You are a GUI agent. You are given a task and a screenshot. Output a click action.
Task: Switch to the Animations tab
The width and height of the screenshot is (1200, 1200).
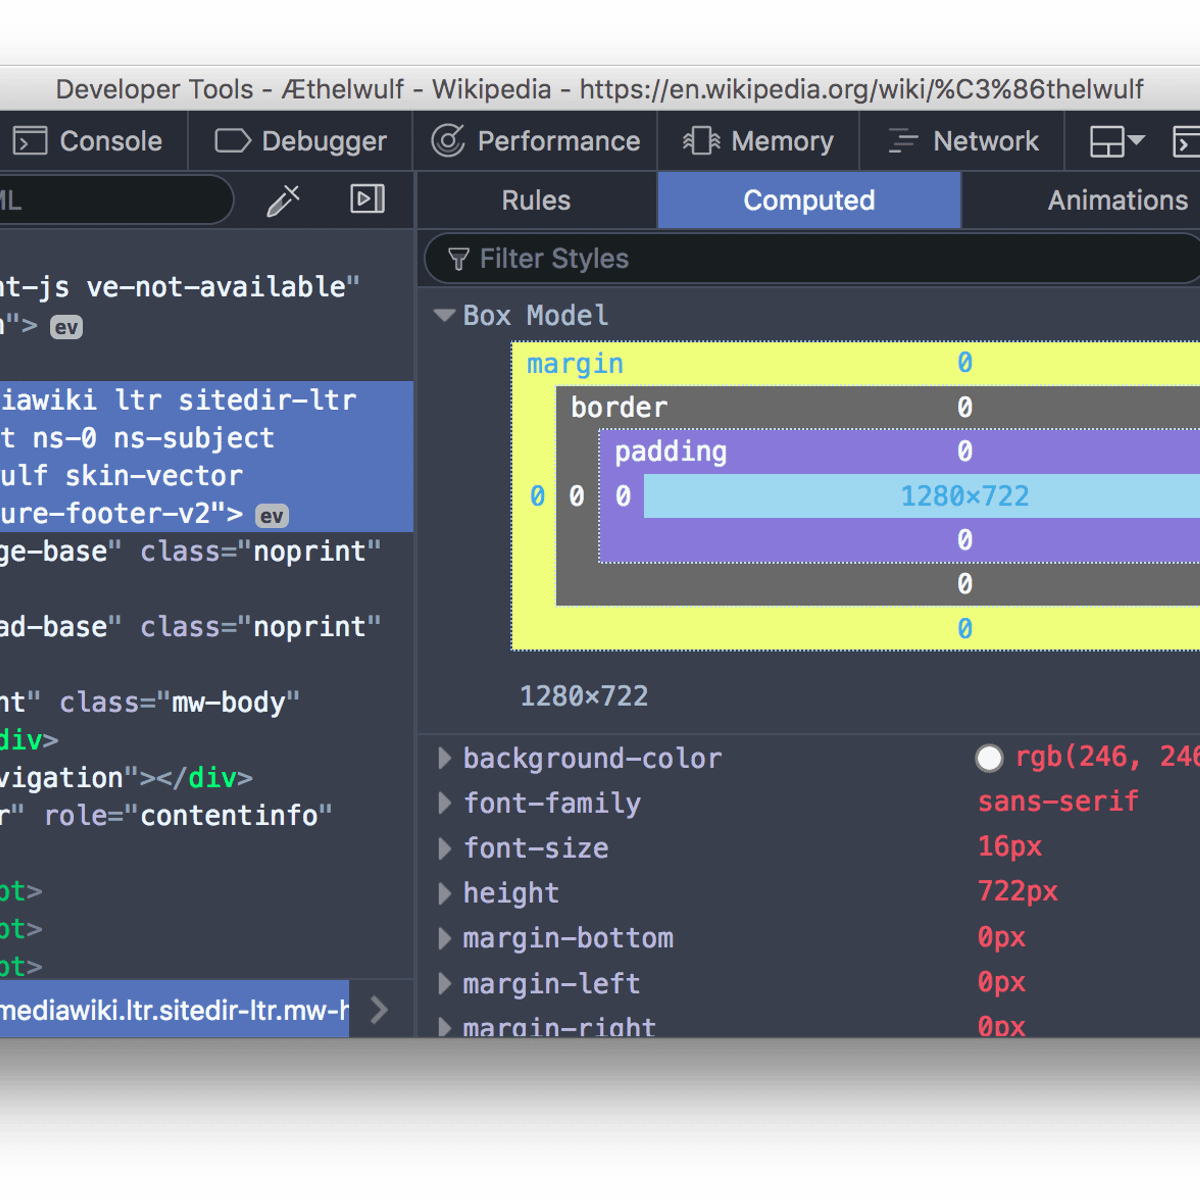tap(1117, 200)
